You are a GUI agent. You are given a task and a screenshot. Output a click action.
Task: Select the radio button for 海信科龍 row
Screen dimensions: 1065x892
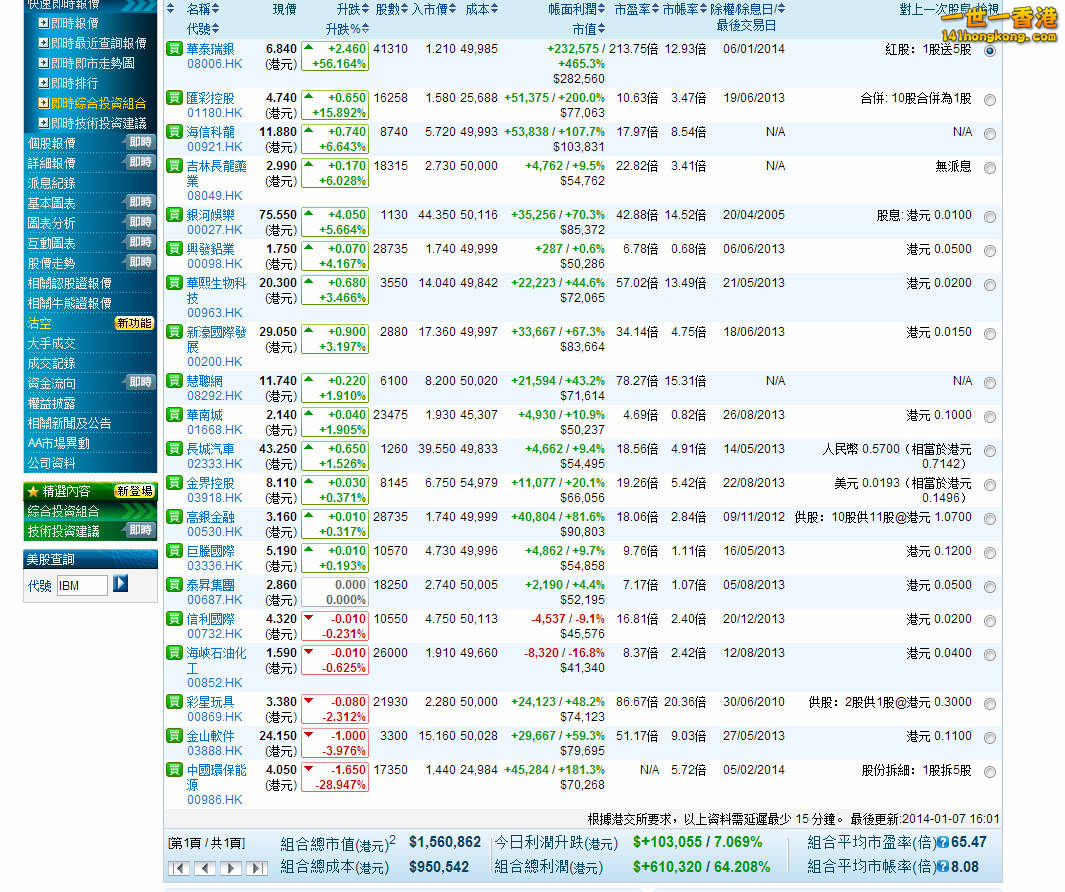[x=990, y=134]
